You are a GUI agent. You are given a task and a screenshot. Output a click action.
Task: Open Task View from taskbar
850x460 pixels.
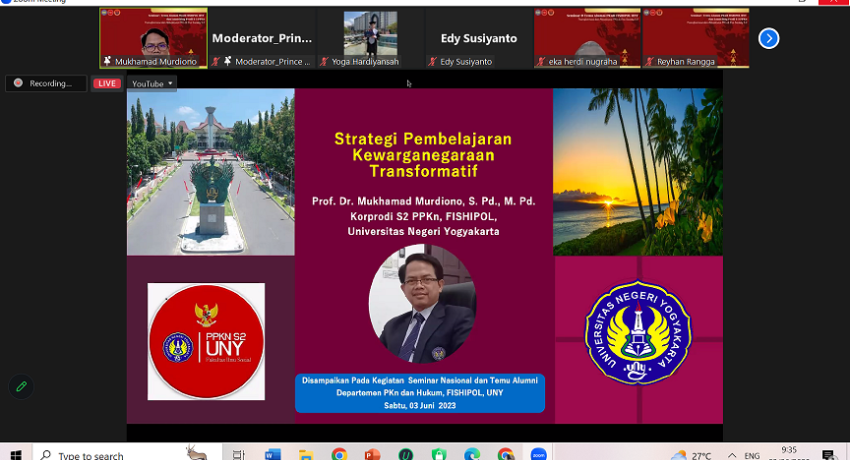(x=239, y=454)
